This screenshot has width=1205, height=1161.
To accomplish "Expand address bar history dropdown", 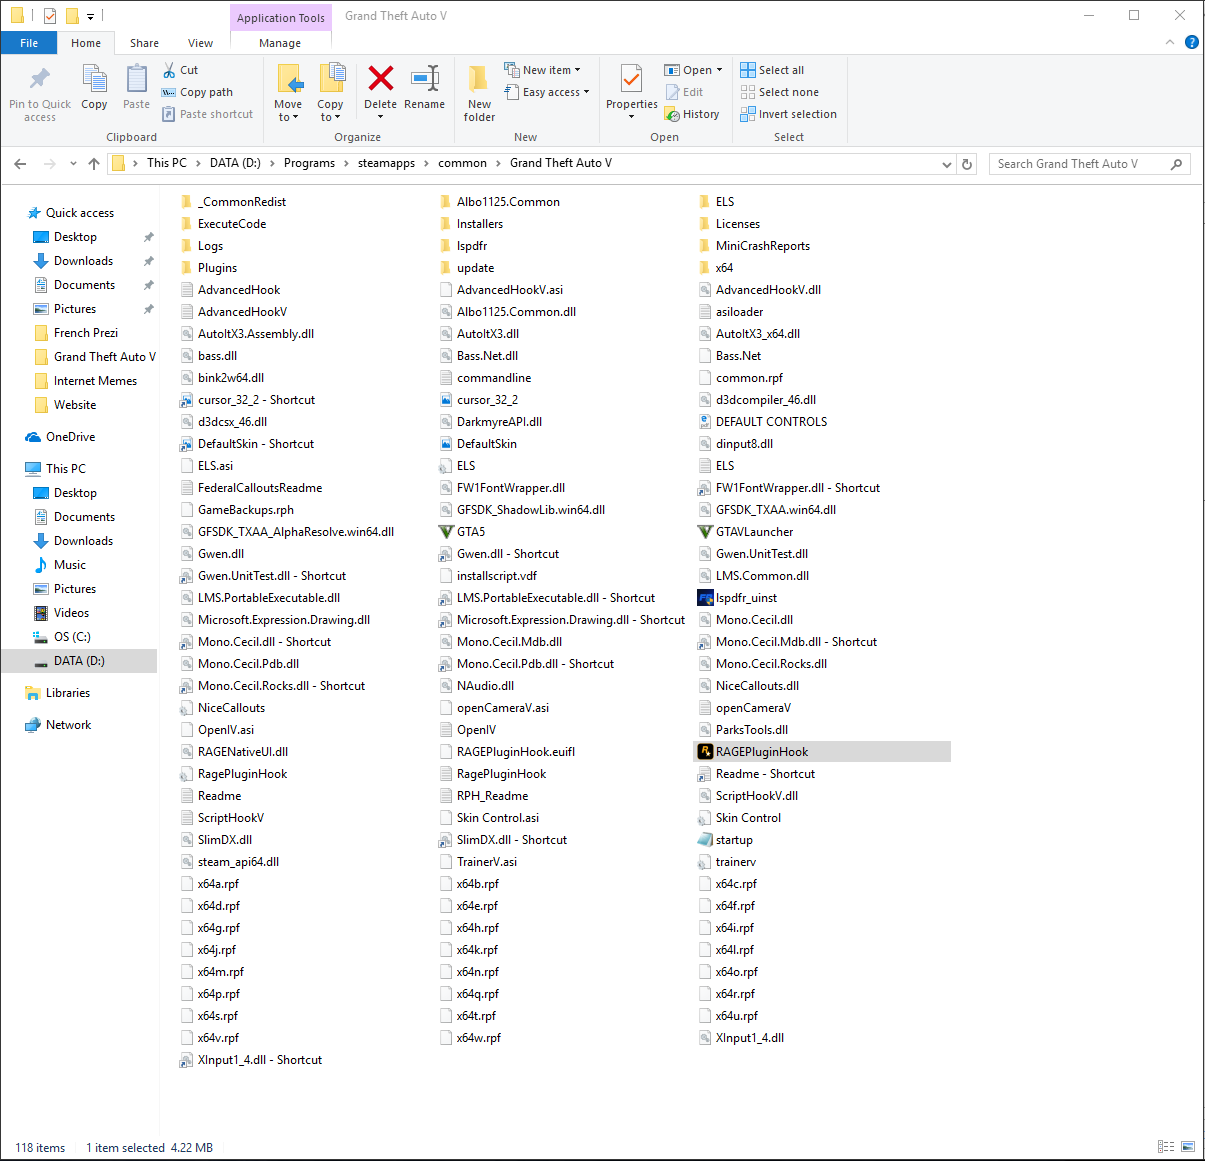I will tap(947, 164).
